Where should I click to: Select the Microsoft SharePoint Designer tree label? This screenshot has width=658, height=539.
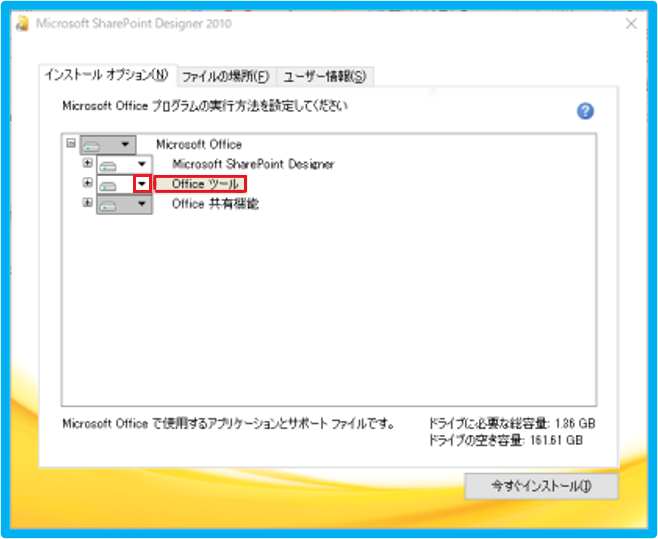253,164
